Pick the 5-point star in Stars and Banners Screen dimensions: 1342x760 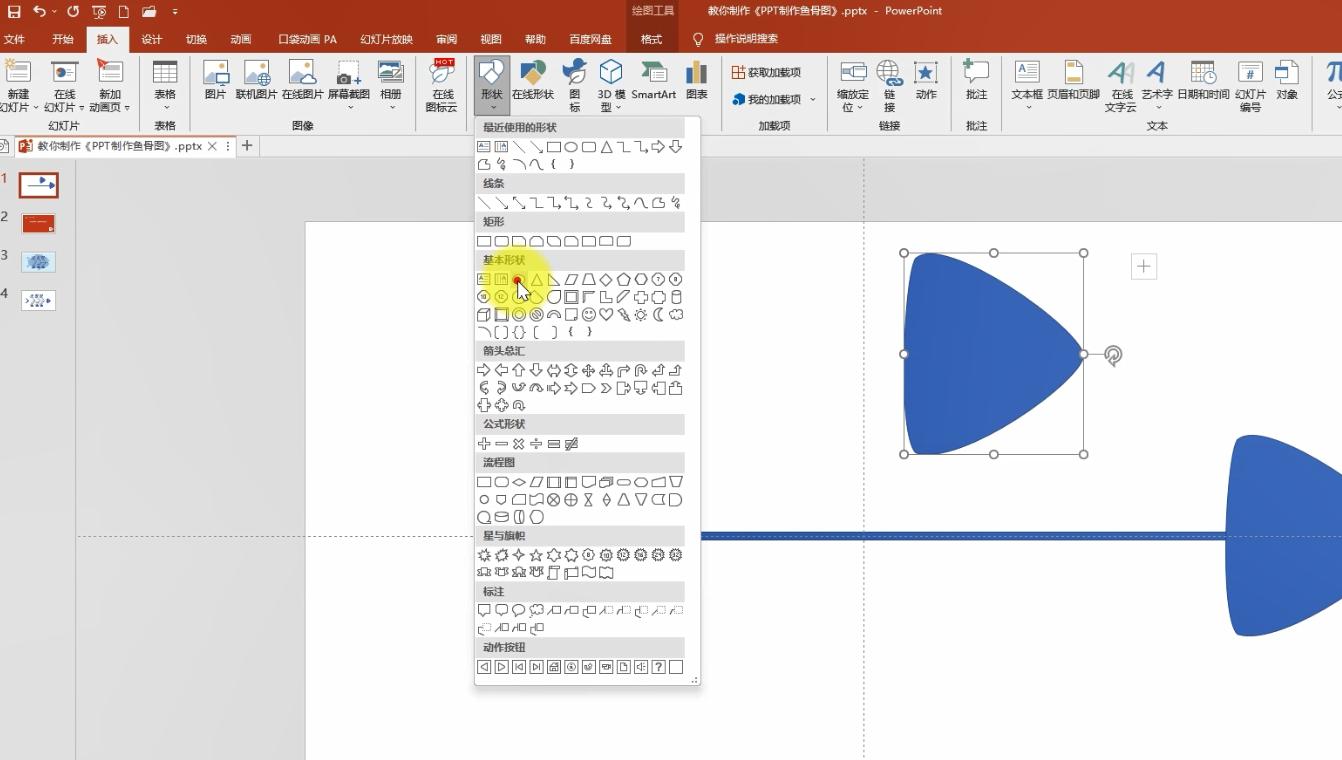pyautogui.click(x=536, y=555)
